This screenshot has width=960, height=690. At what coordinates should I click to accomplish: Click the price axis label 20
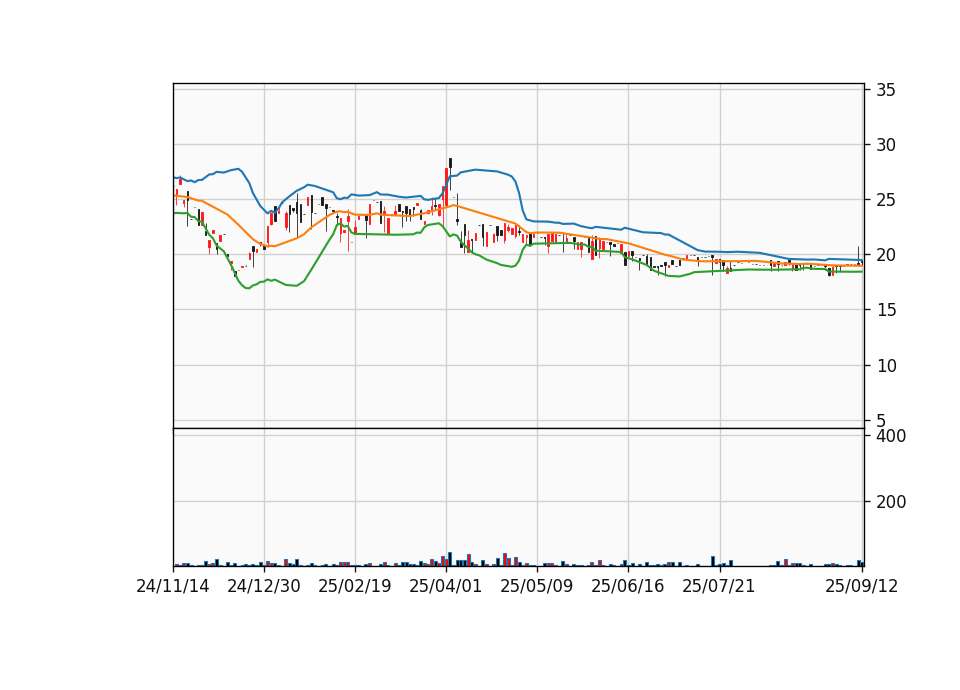pos(886,255)
